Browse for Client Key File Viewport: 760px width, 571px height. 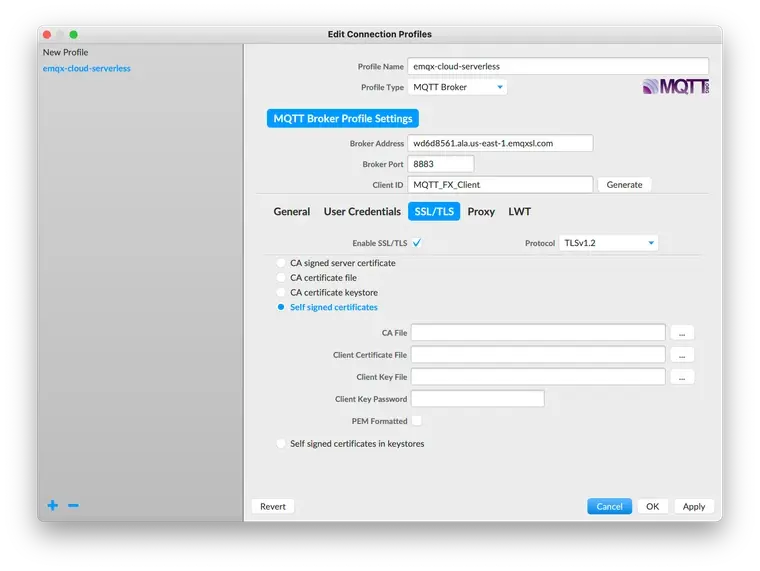[682, 377]
